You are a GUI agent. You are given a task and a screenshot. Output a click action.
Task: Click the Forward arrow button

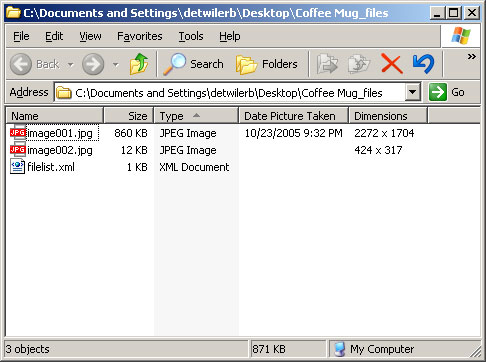[93, 64]
